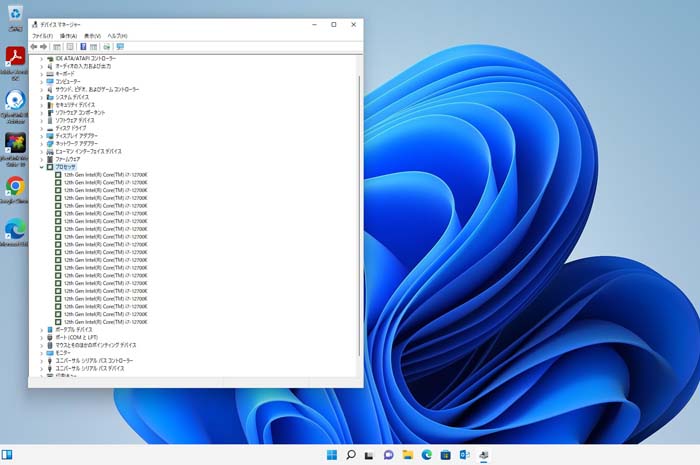Open the ヘルプ(H) menu

[117, 36]
